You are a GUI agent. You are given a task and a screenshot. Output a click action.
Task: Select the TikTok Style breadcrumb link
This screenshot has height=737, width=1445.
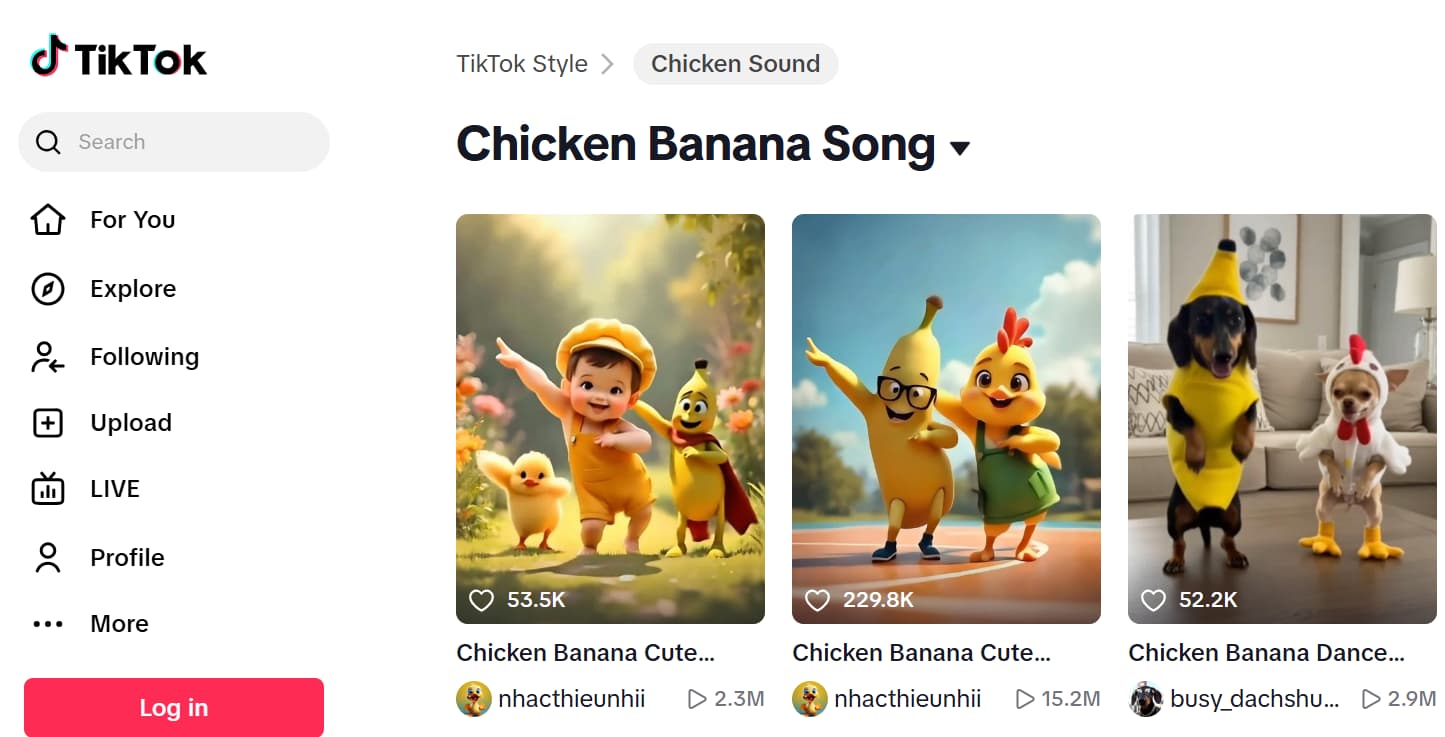tap(522, 63)
